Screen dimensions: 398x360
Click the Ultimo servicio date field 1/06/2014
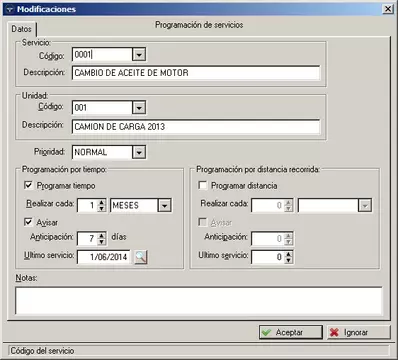104,257
